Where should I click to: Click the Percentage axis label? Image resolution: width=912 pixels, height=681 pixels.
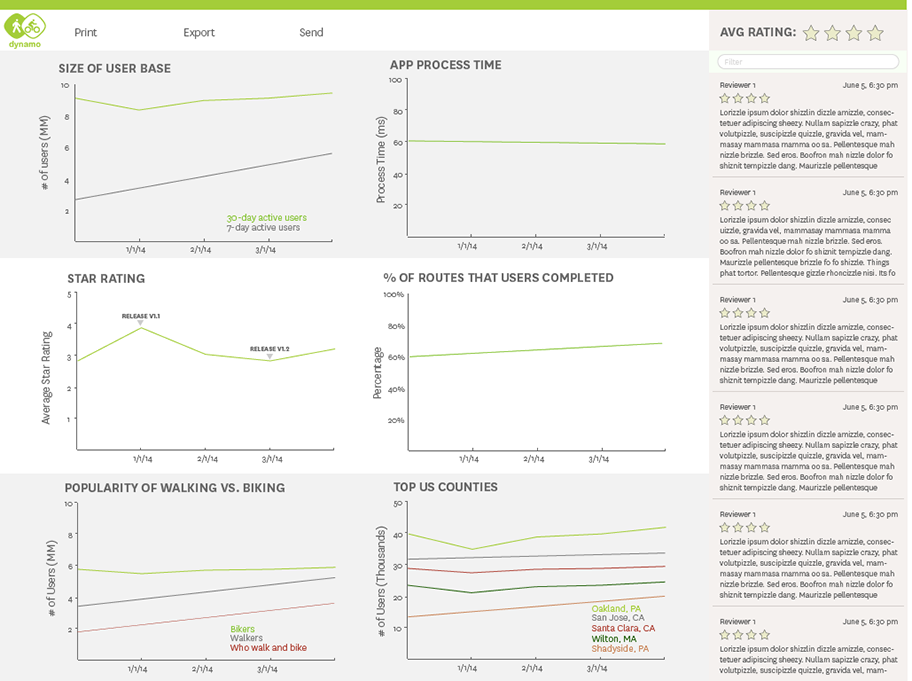377,373
